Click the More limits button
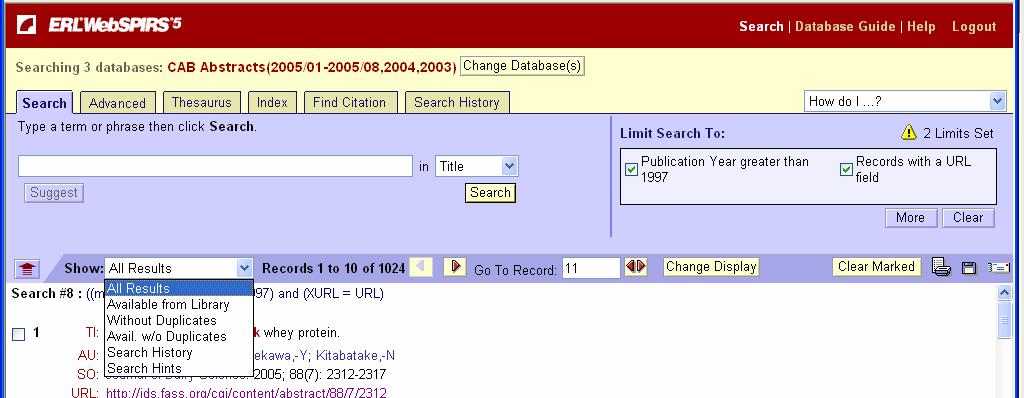The height and width of the screenshot is (398, 1024). pos(910,218)
